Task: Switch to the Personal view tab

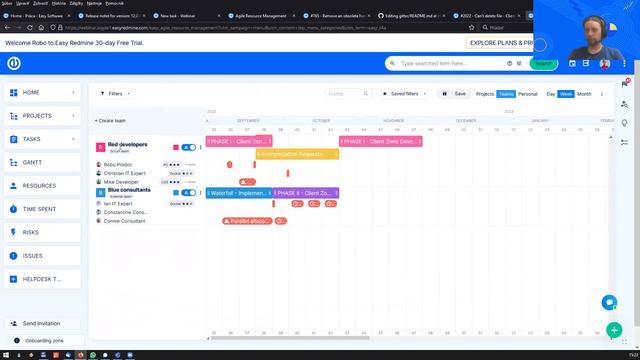Action: point(528,94)
